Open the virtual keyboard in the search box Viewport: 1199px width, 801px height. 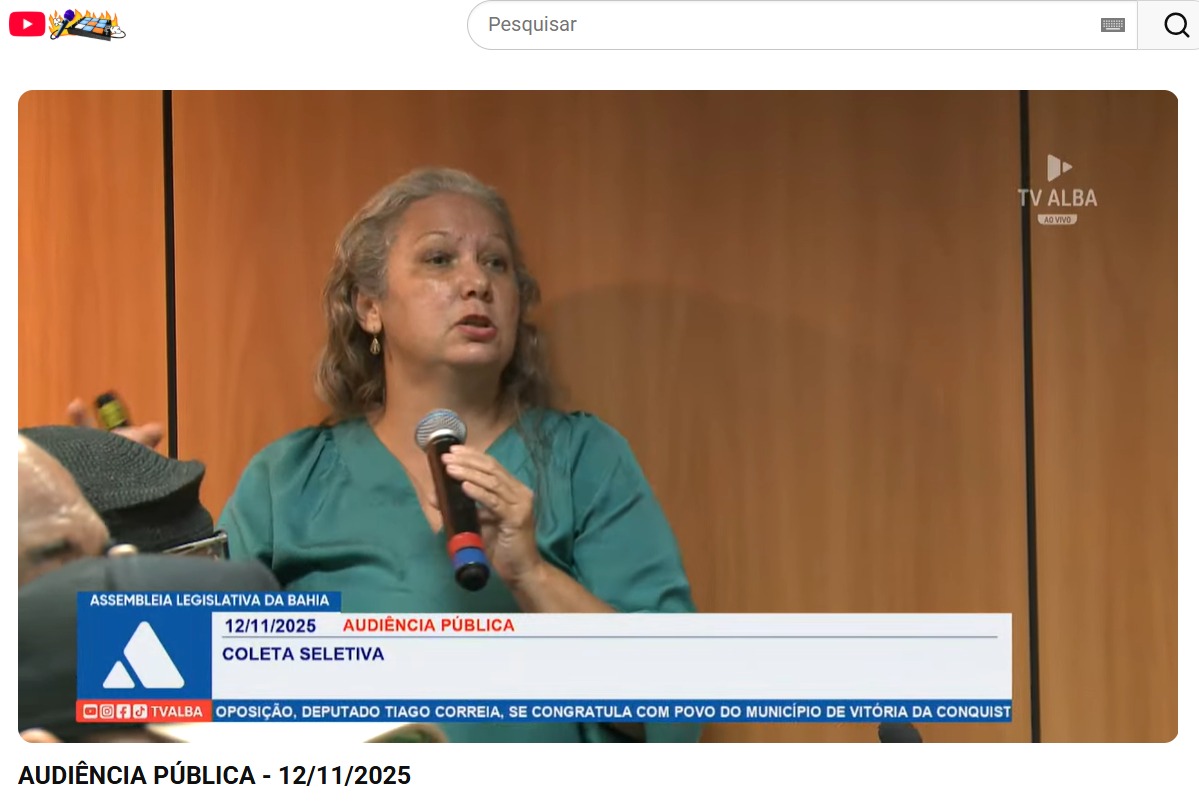point(1112,25)
